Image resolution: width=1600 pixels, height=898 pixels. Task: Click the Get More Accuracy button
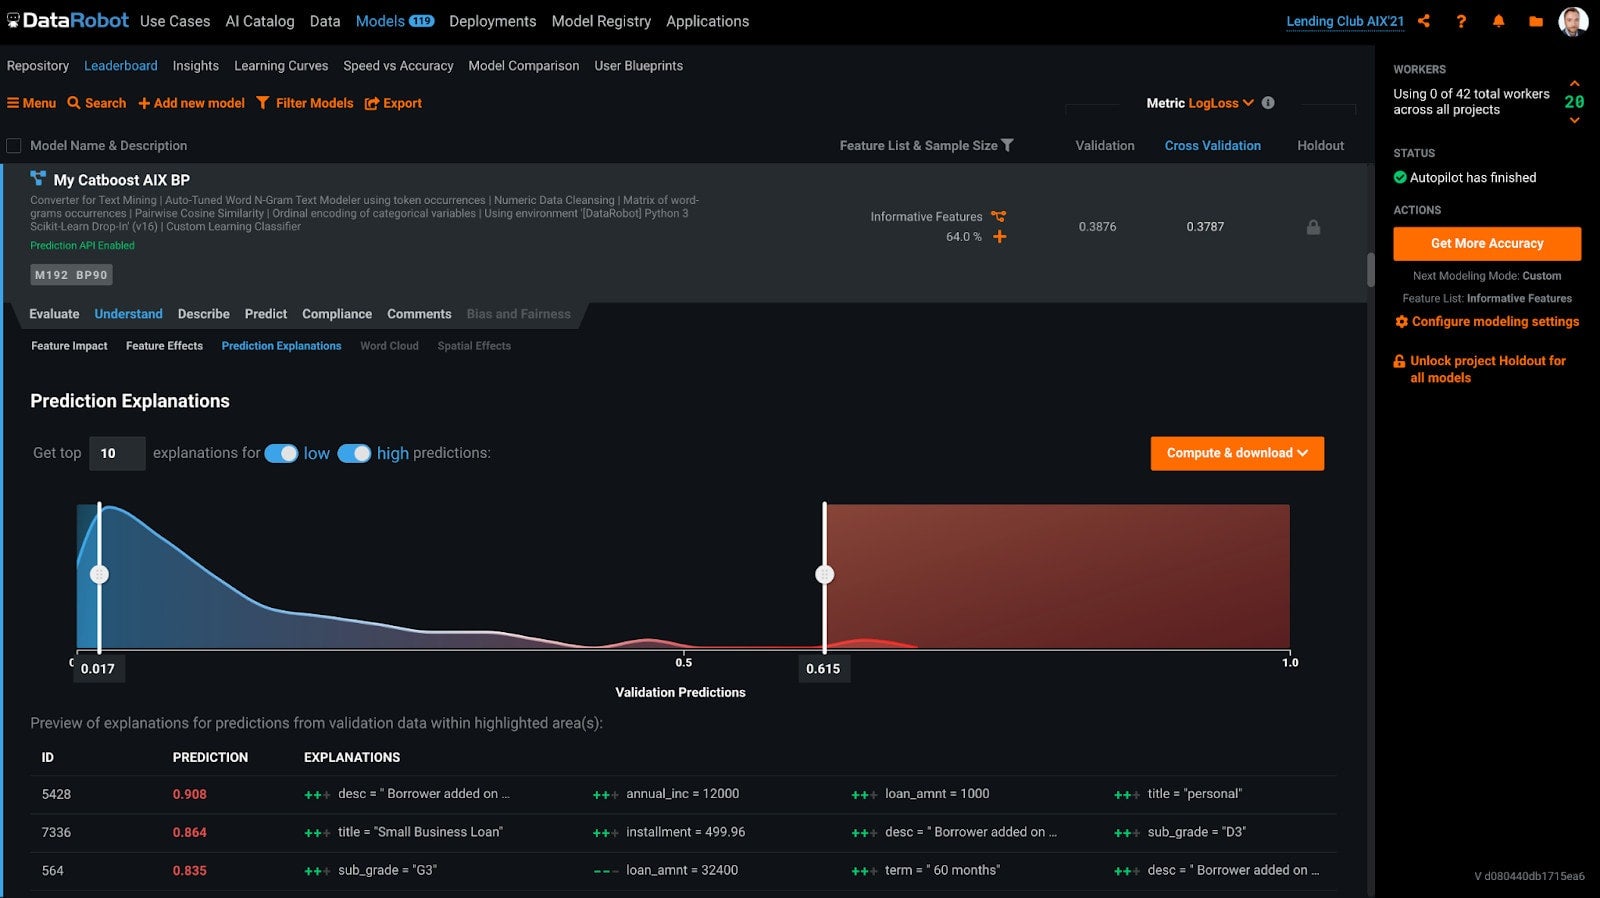click(x=1487, y=243)
